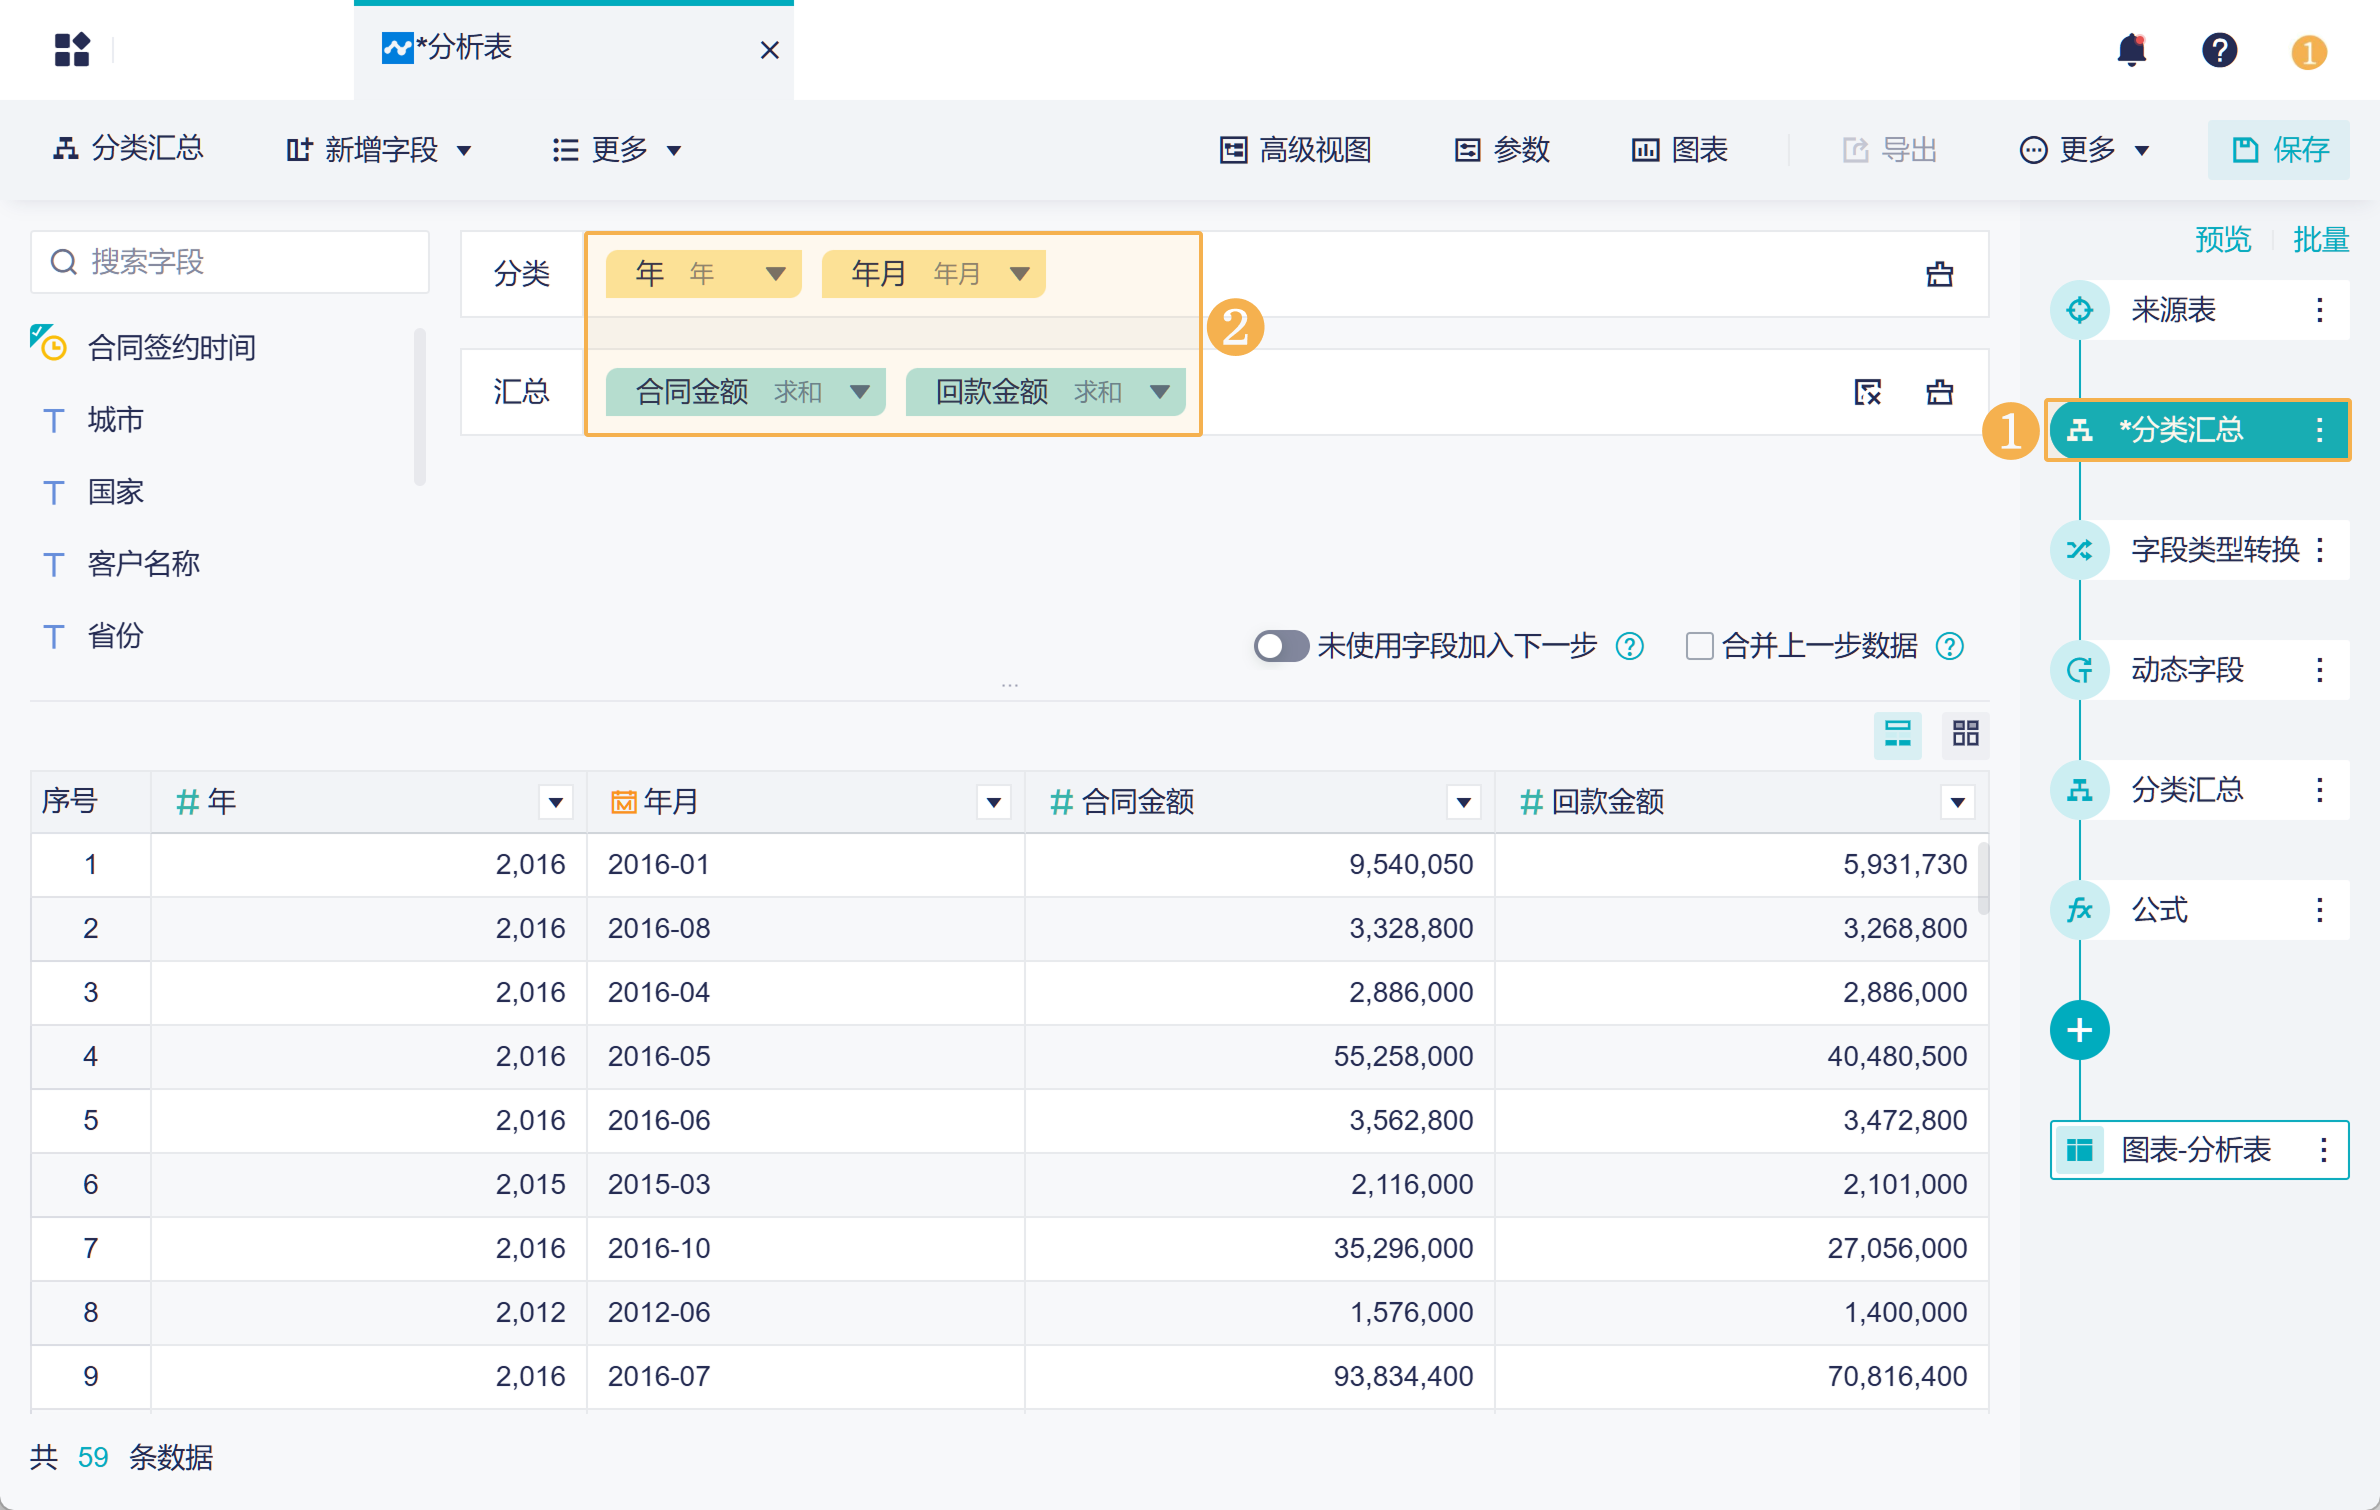Open the 新增字段 dropdown

click(379, 150)
